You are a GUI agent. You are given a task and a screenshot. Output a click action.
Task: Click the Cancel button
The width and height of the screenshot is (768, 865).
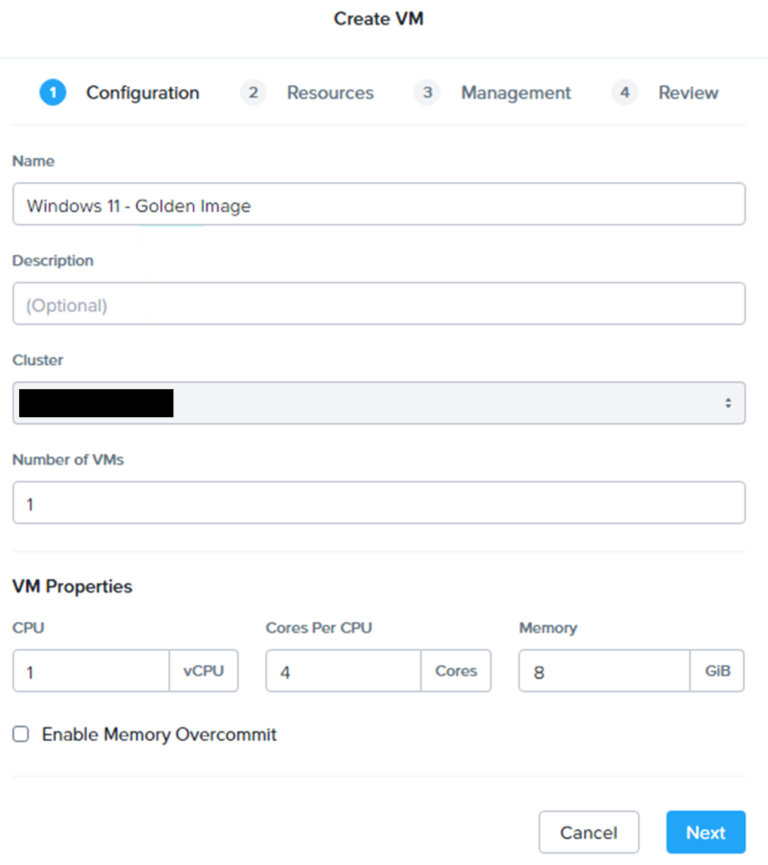[x=589, y=832]
